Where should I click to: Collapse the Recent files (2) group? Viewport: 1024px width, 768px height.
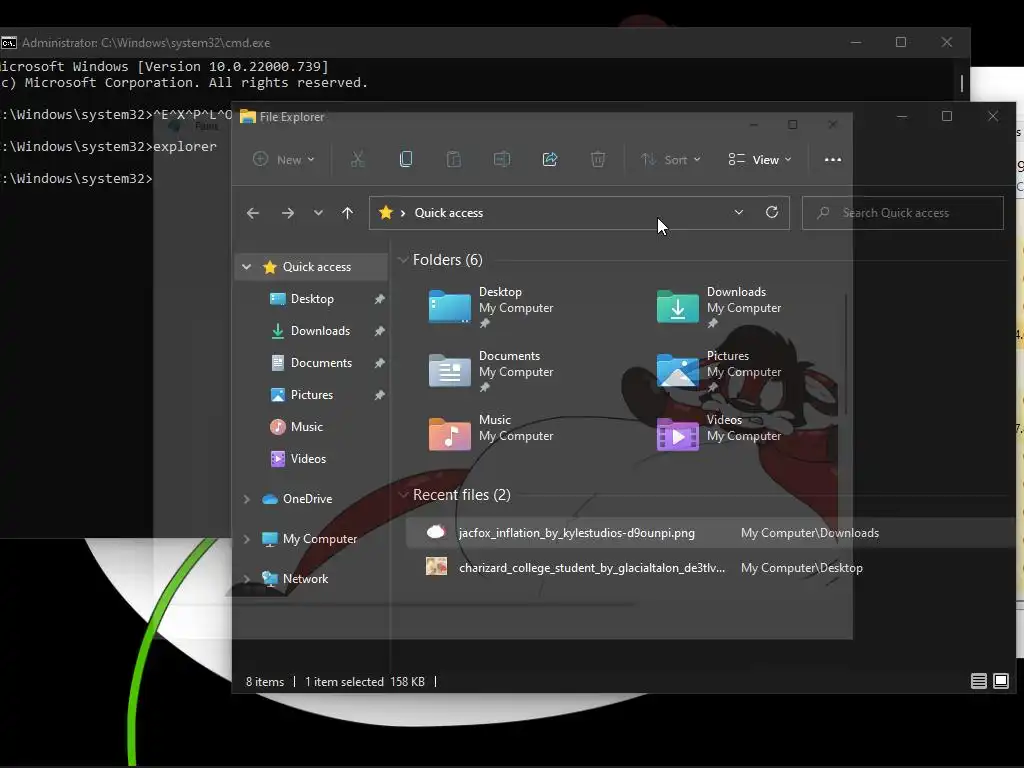point(403,495)
